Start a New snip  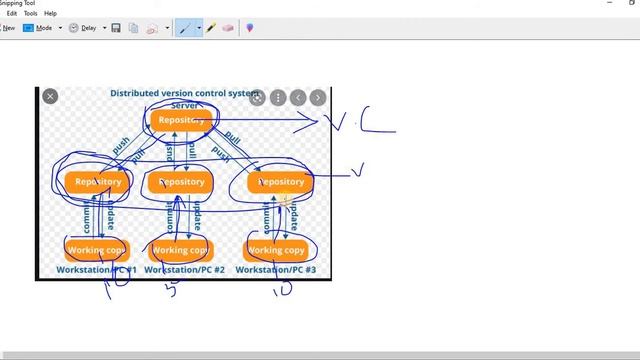tap(8, 28)
